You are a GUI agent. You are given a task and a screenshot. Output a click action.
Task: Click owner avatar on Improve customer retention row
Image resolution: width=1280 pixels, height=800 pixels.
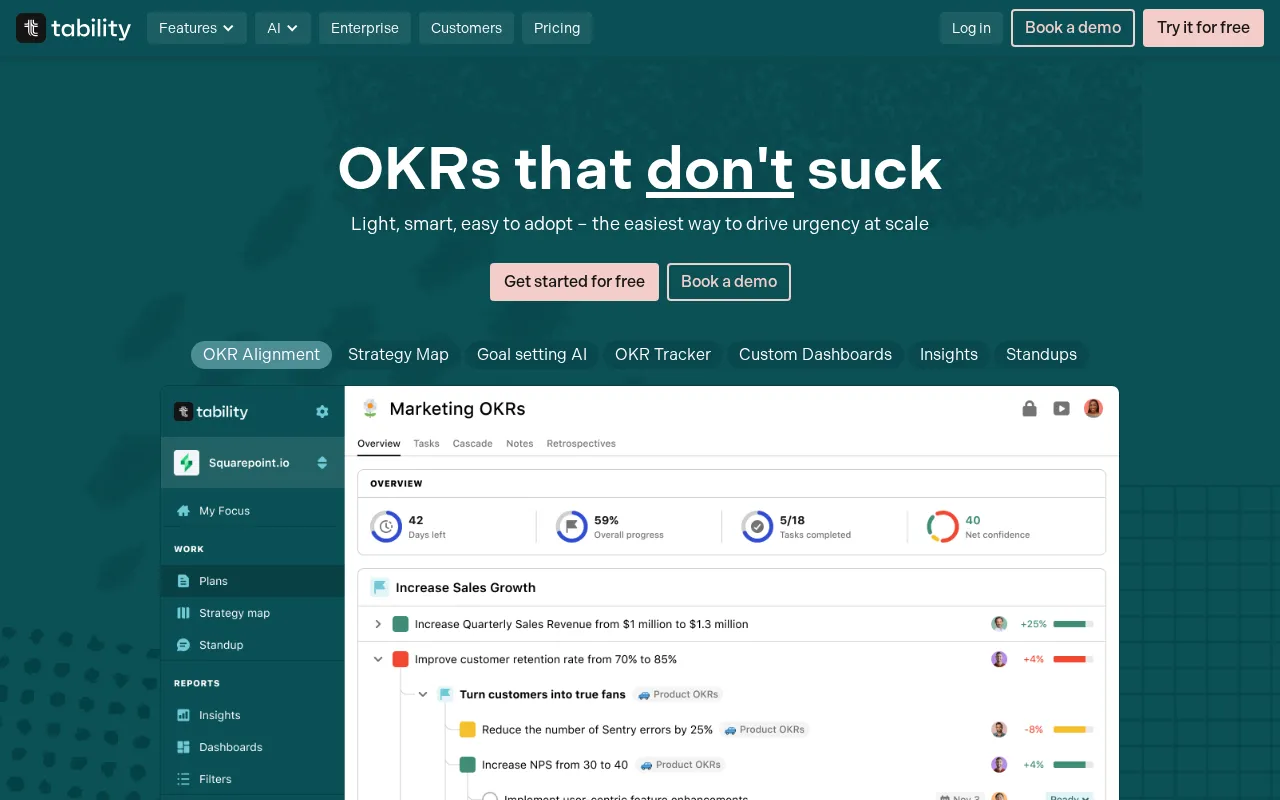(999, 659)
